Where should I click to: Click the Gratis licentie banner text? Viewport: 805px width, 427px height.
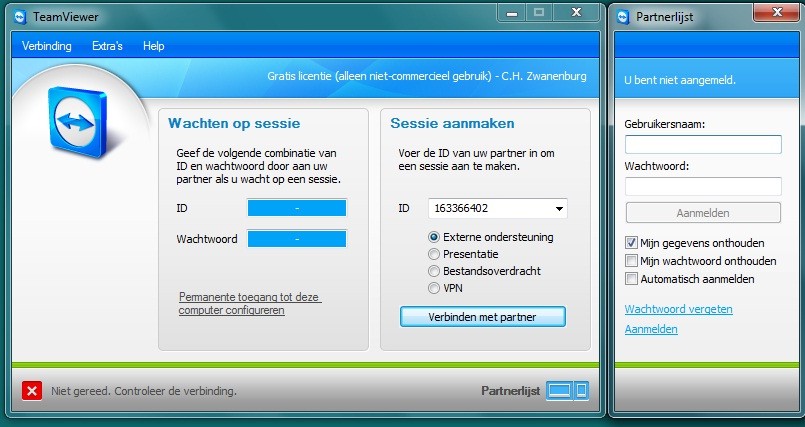pos(427,76)
